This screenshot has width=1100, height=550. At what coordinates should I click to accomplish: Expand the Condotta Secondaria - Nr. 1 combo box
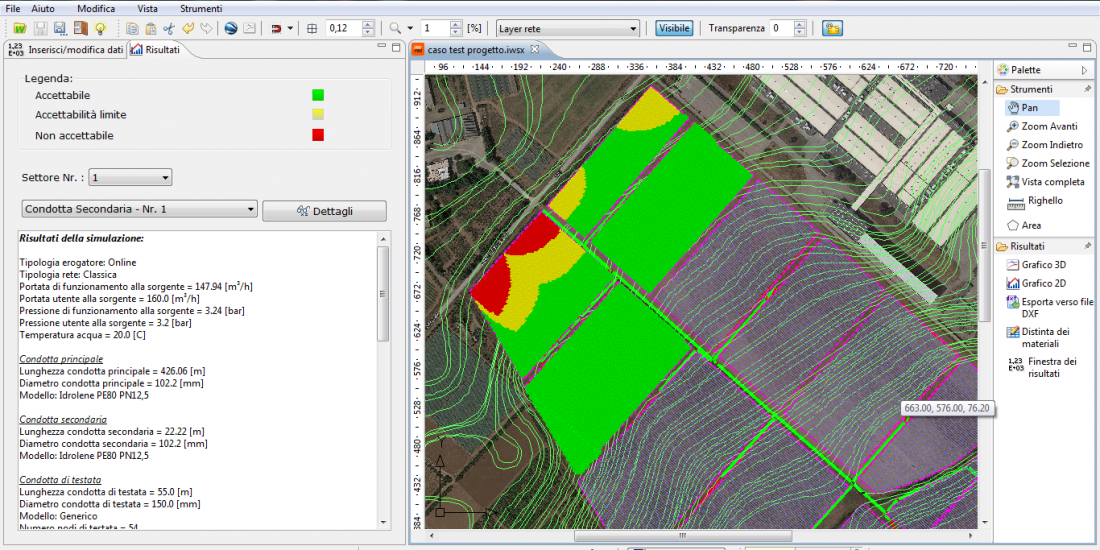tap(140, 210)
